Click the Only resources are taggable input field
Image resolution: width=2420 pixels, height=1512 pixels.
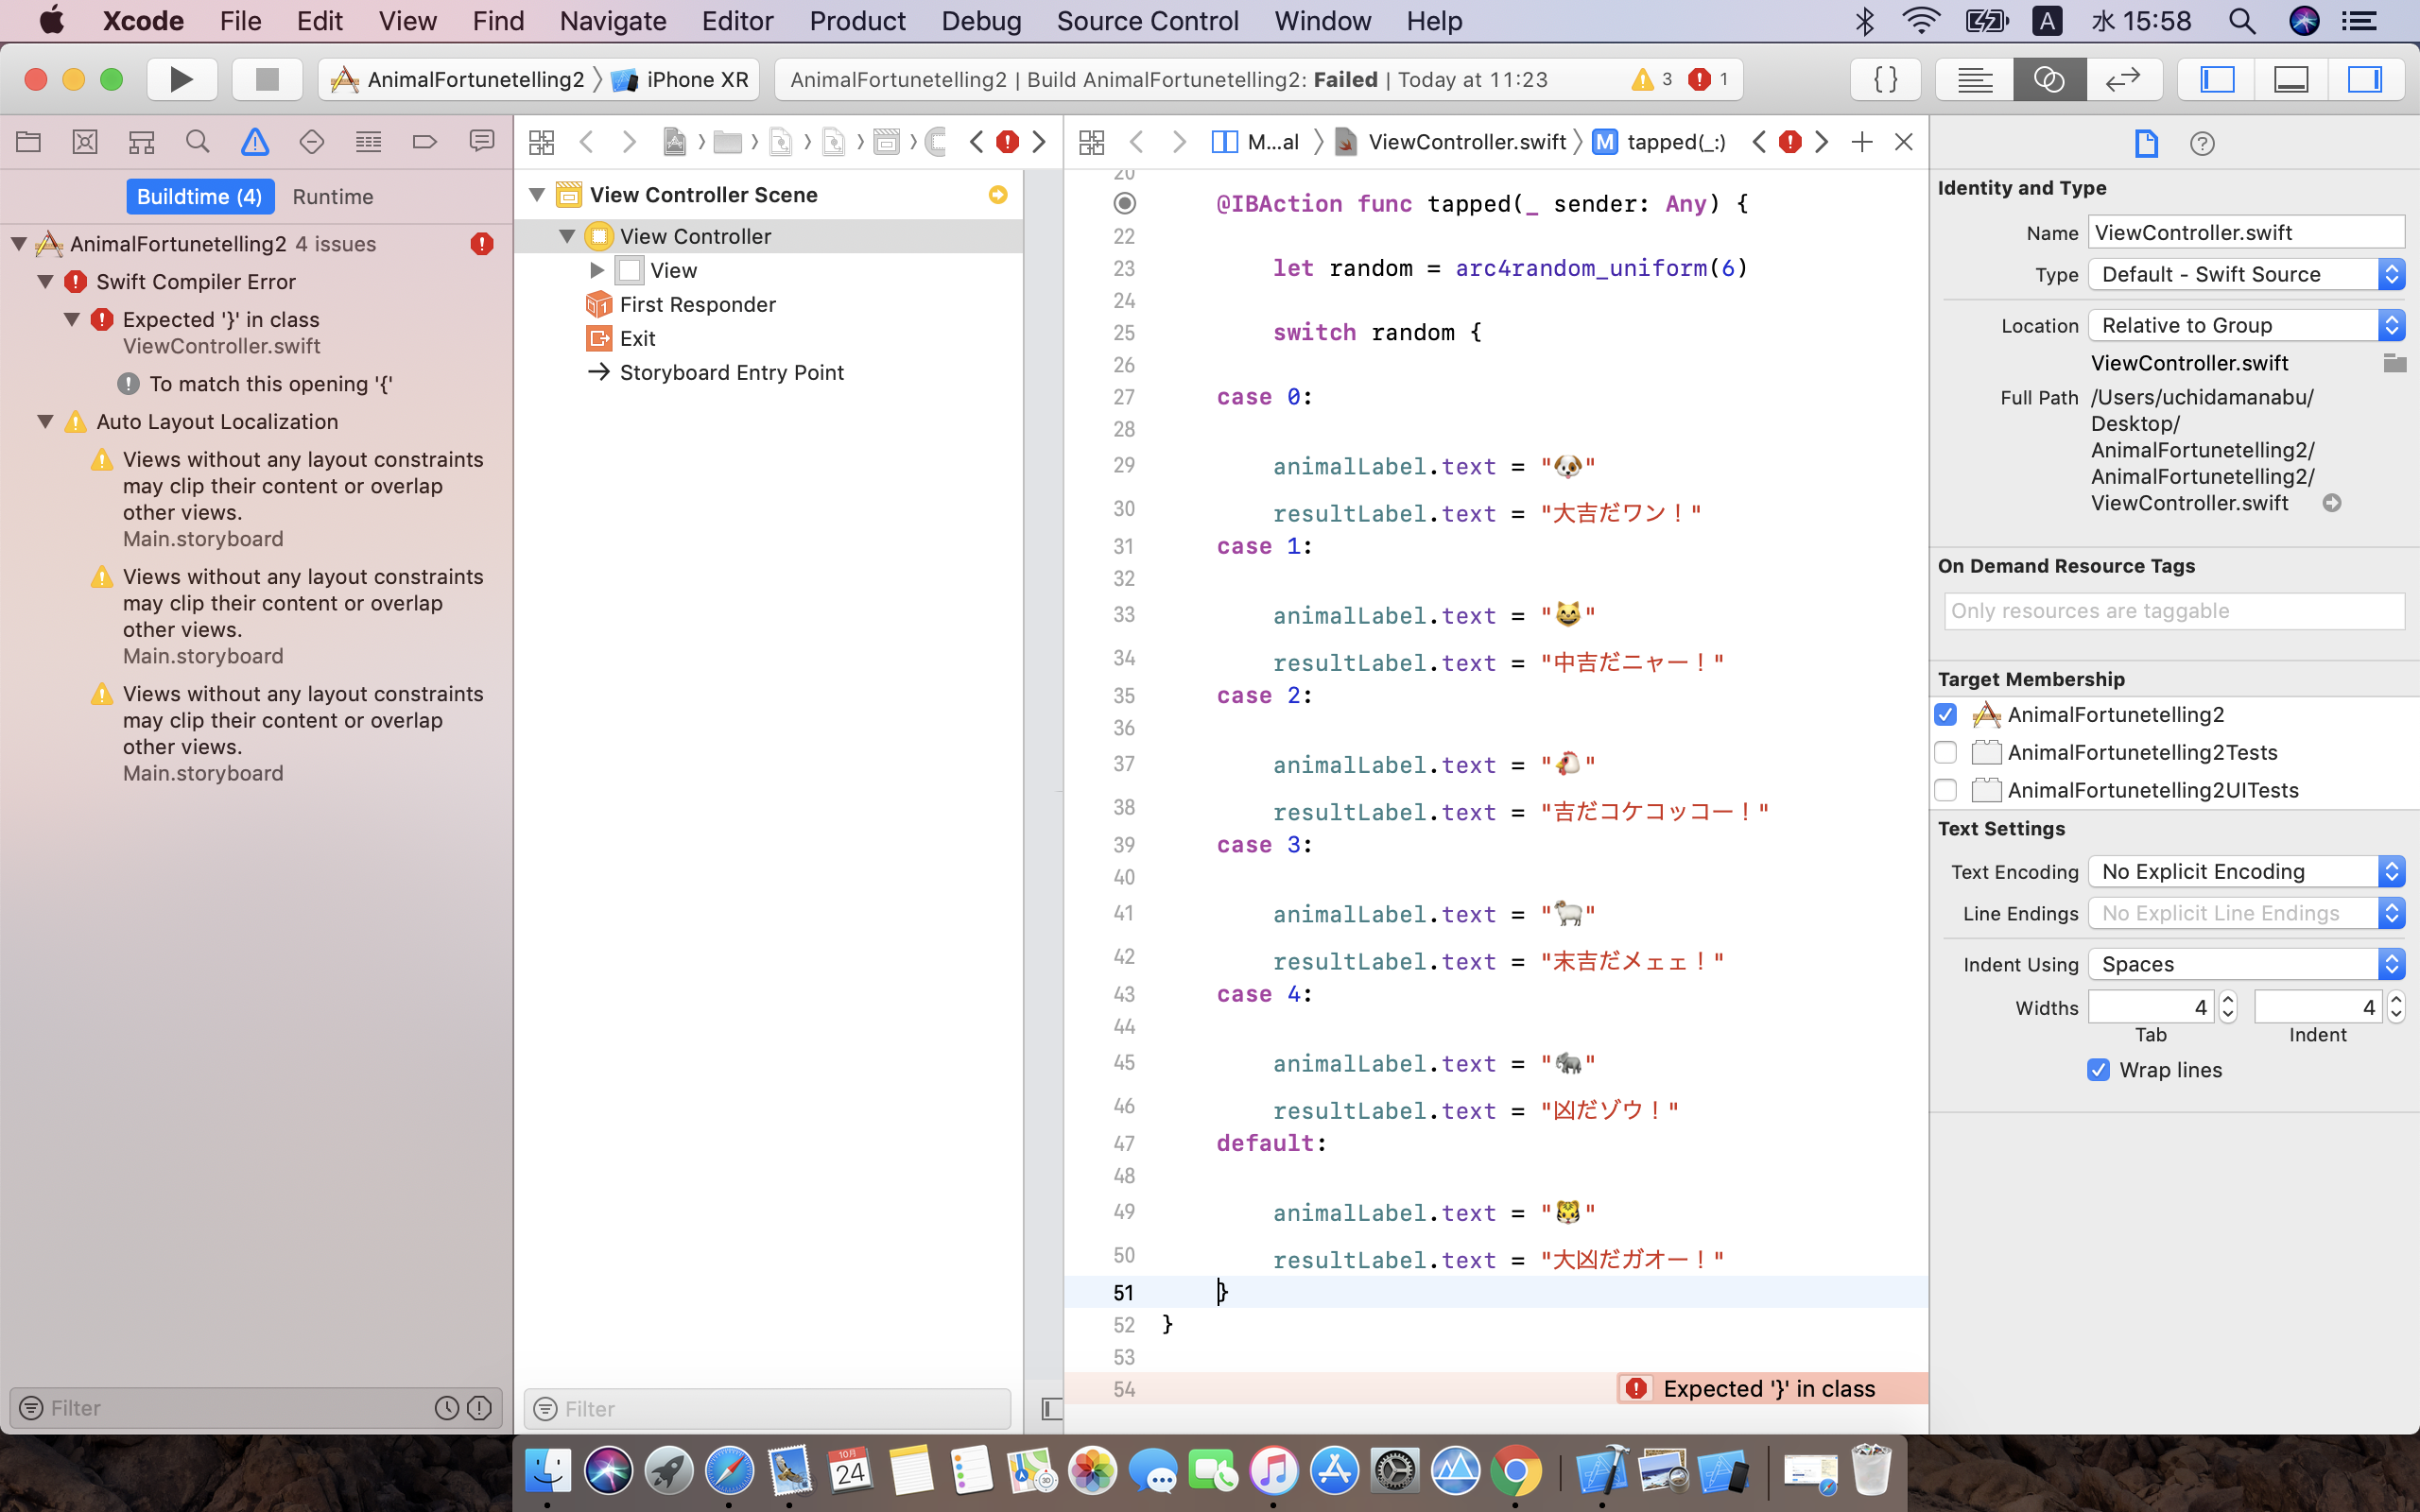coord(2174,610)
